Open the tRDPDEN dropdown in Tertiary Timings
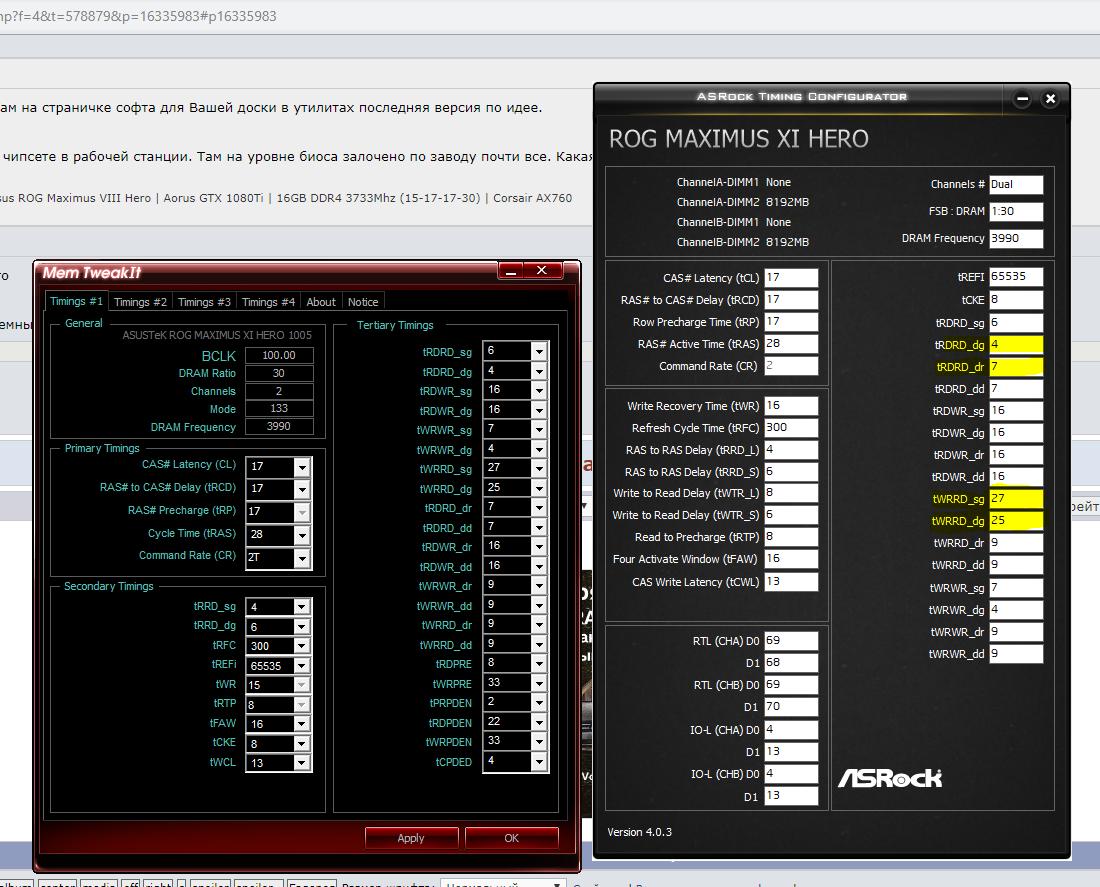 point(539,722)
